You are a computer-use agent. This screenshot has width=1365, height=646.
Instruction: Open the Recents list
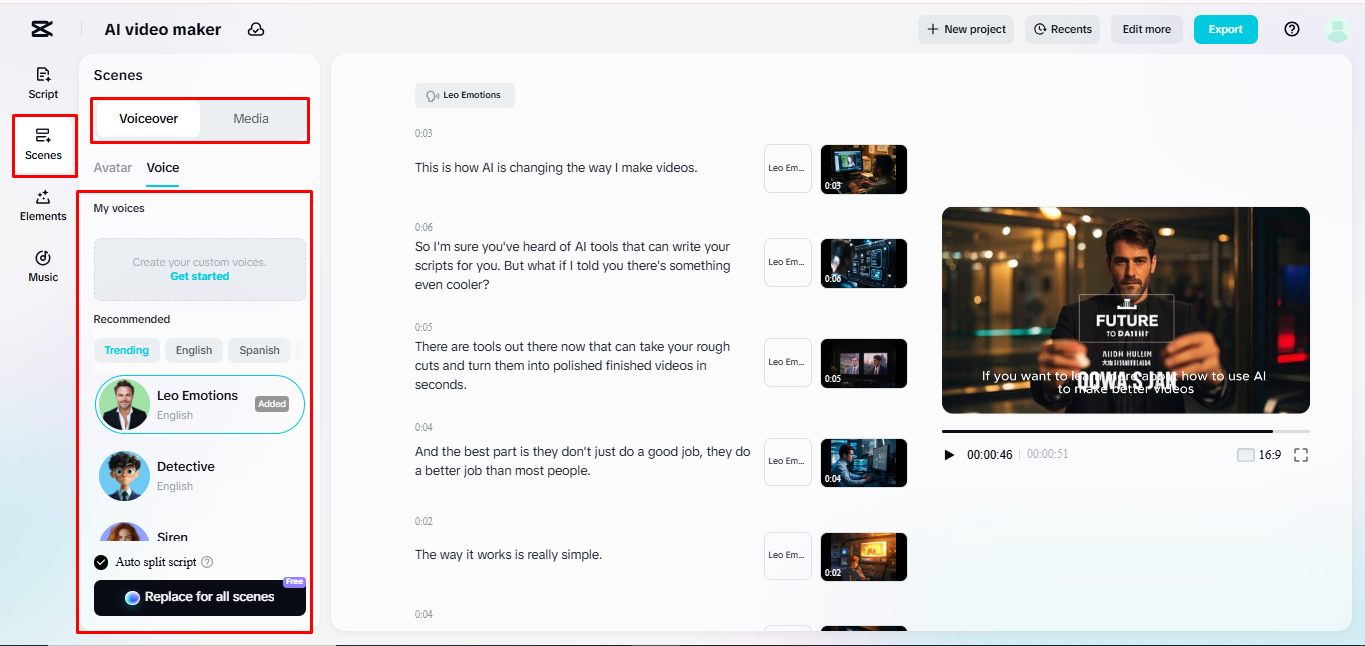pos(1062,29)
